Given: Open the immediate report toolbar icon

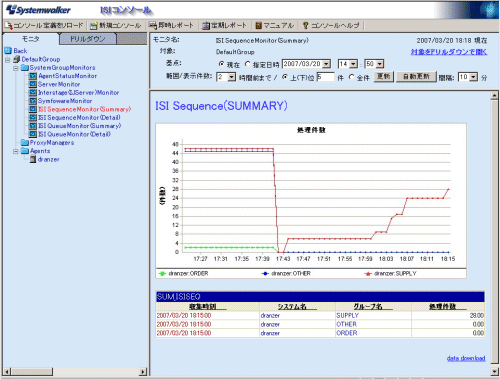Looking at the screenshot, I should (153, 25).
